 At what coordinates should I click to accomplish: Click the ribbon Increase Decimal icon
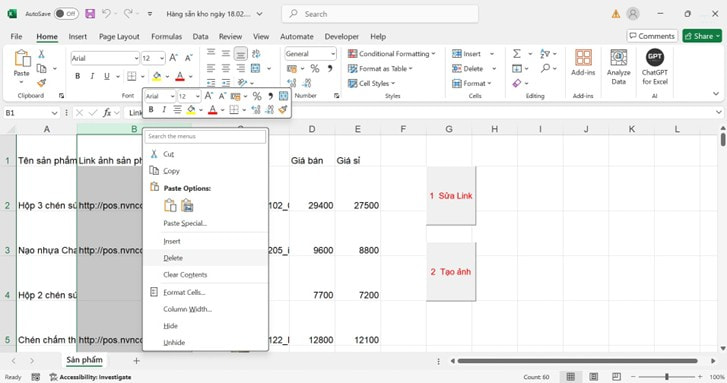(x=292, y=83)
